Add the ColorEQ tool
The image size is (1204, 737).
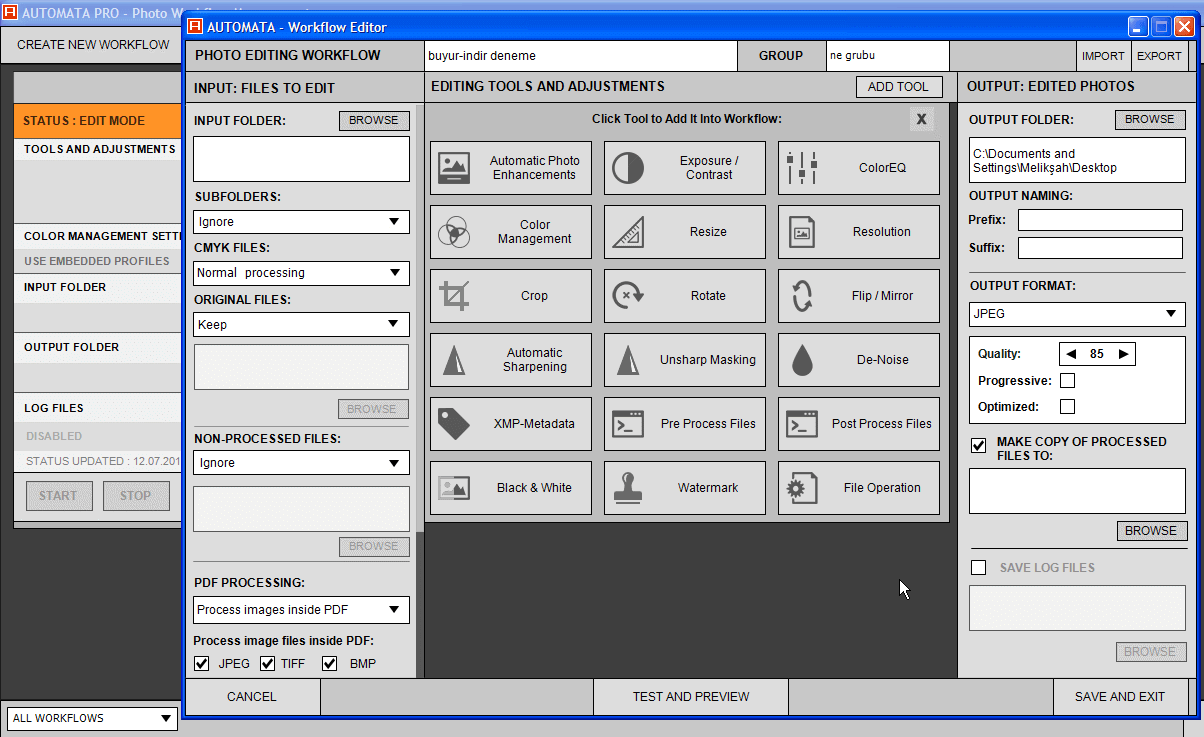(x=859, y=168)
